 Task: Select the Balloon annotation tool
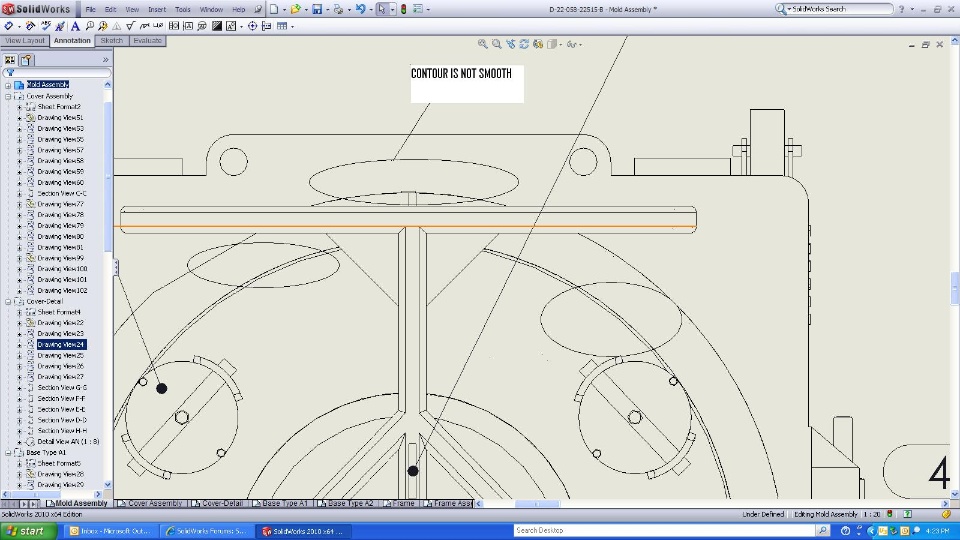point(89,26)
